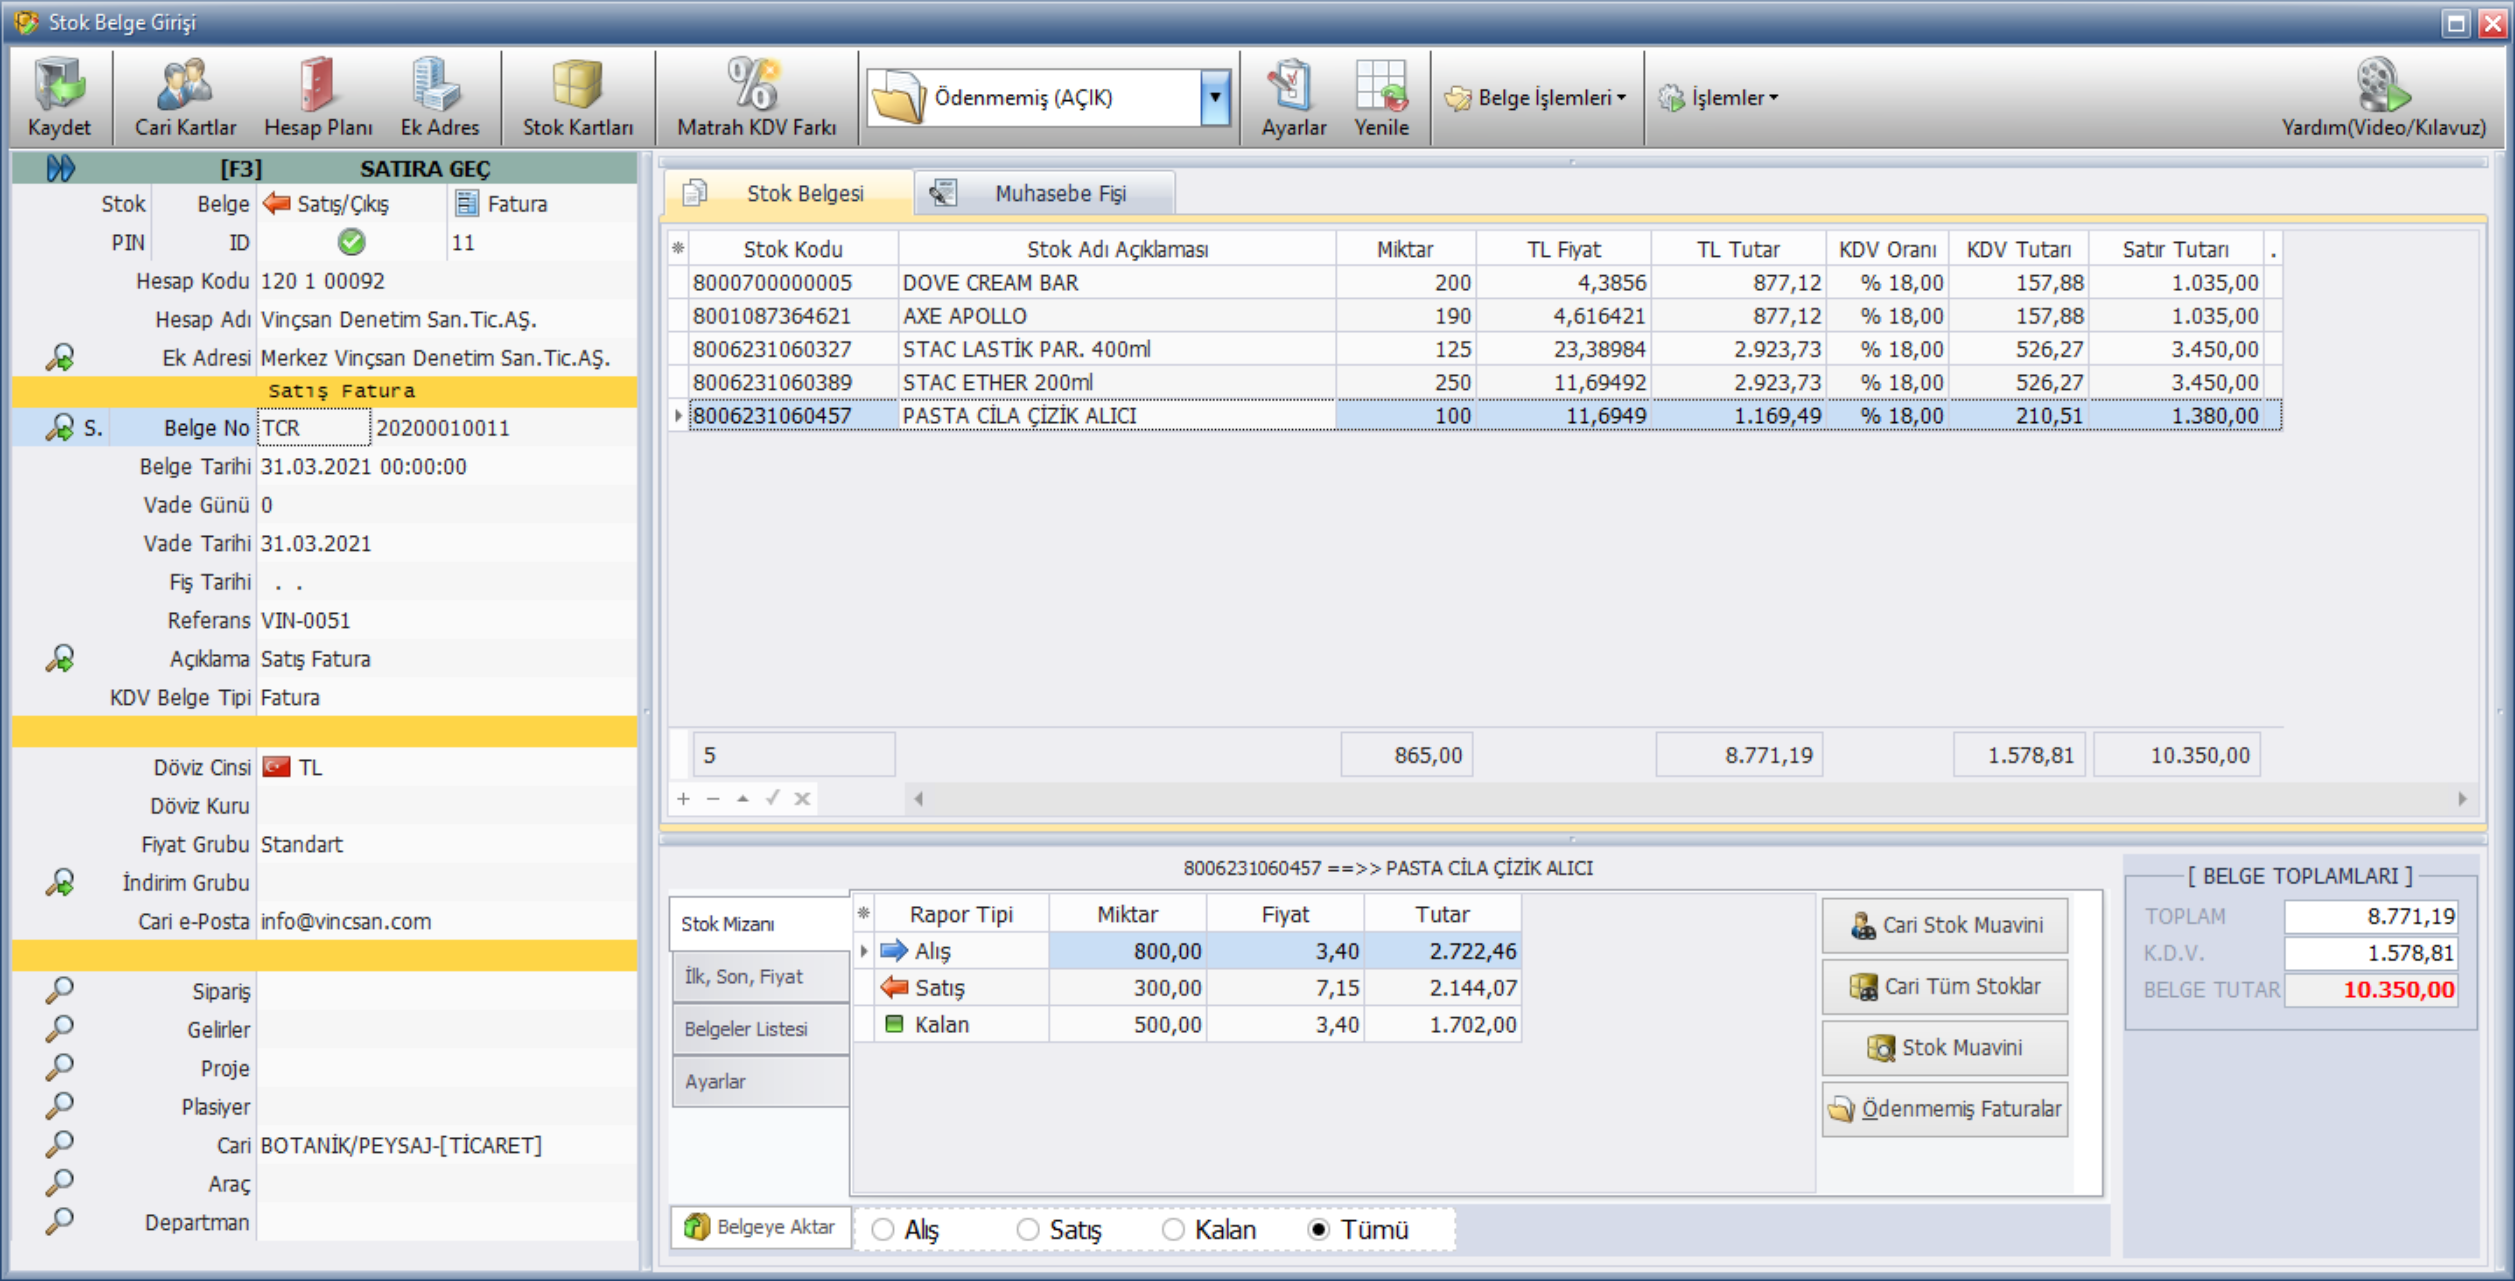2515x1281 pixels.
Task: Click the Referans VIN-0051 field
Action: [x=446, y=620]
